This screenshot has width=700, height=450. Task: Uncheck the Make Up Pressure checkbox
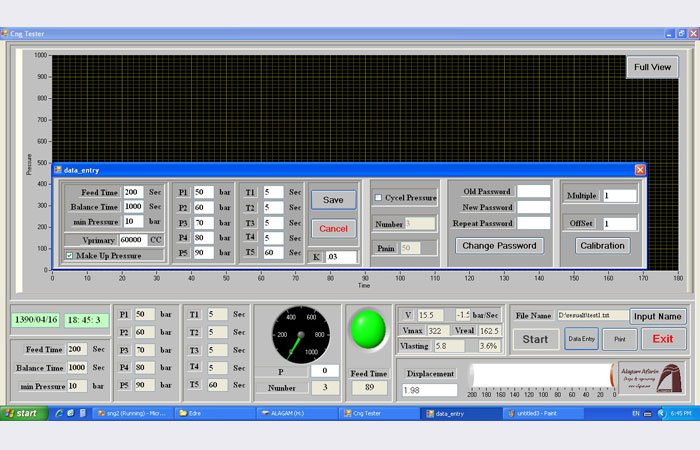69,256
